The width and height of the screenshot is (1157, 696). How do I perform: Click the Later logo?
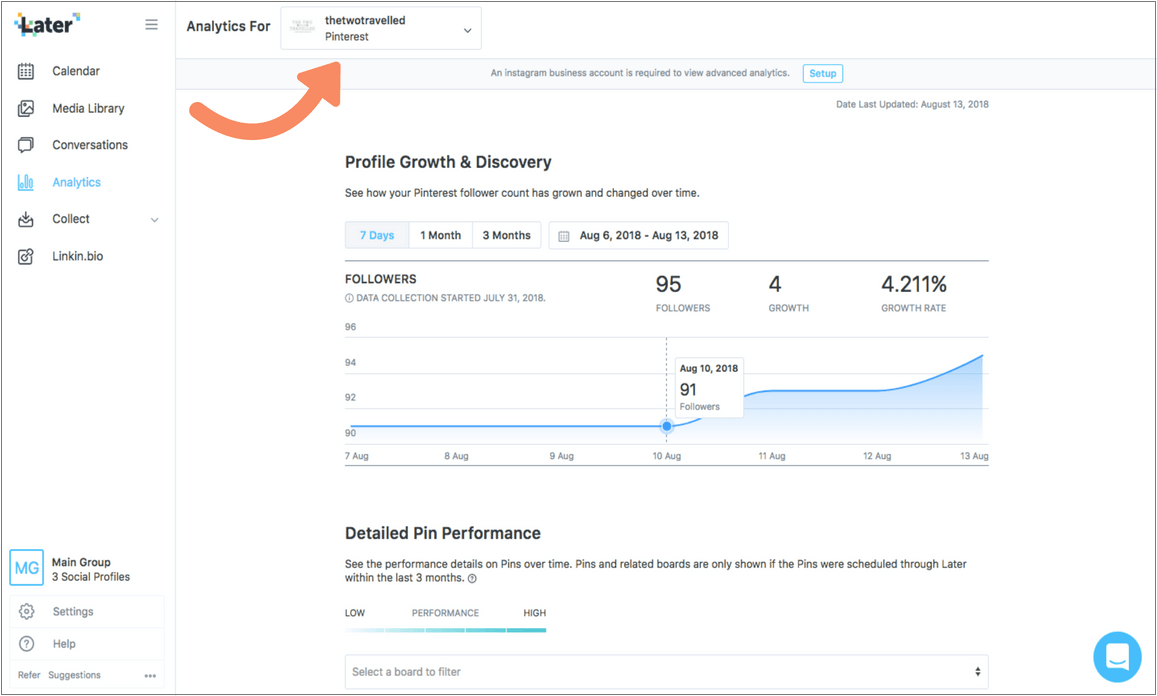(47, 24)
